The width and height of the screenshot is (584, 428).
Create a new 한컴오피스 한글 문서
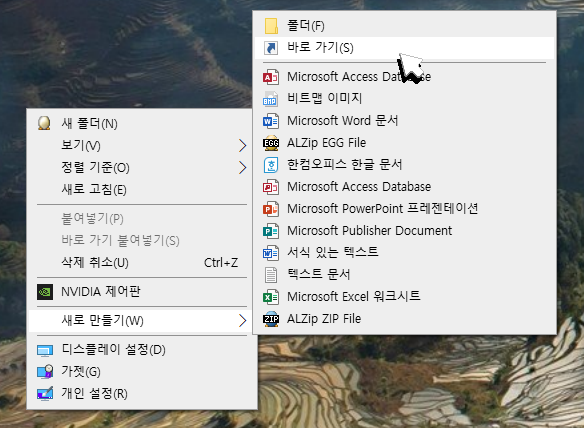(404, 165)
